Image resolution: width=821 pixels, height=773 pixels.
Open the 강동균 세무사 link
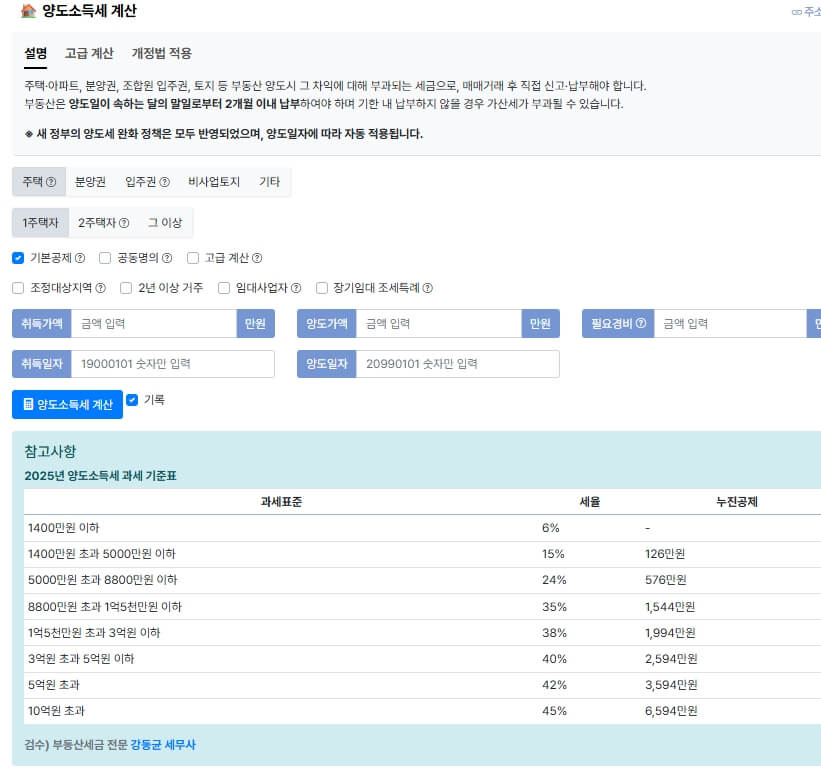(163, 745)
